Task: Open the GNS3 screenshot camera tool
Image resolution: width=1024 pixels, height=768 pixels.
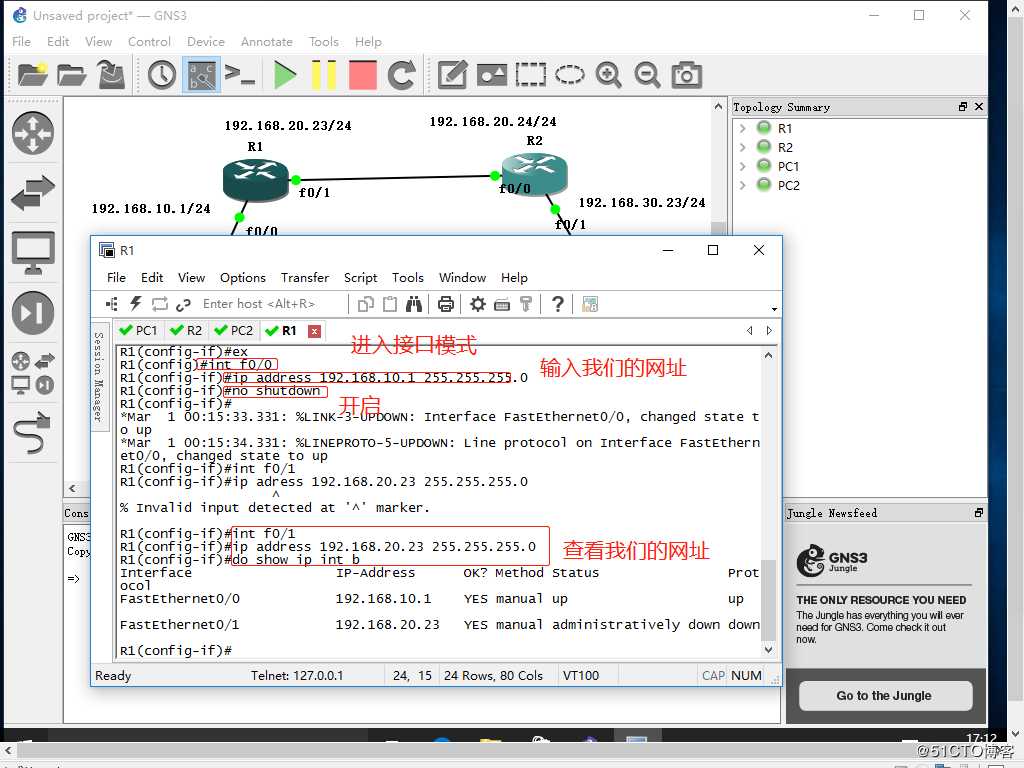Action: (685, 75)
